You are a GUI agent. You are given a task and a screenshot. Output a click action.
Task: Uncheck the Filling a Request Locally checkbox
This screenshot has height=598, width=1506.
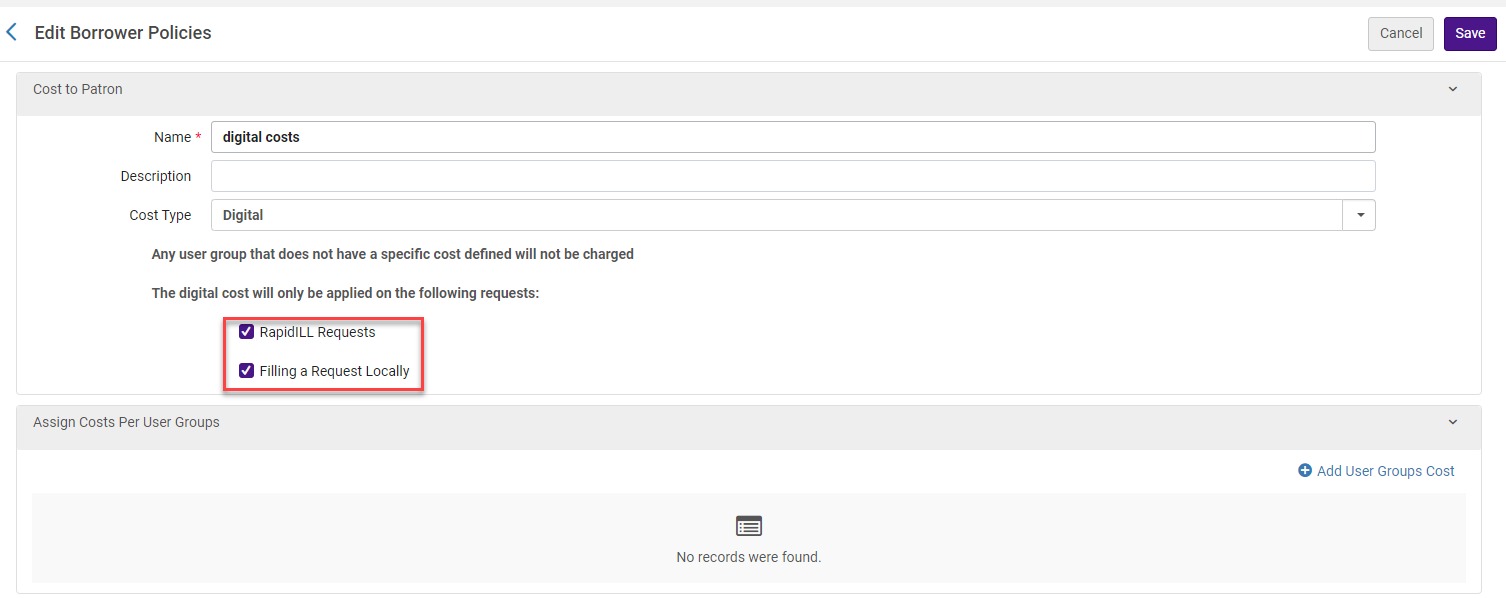point(246,371)
